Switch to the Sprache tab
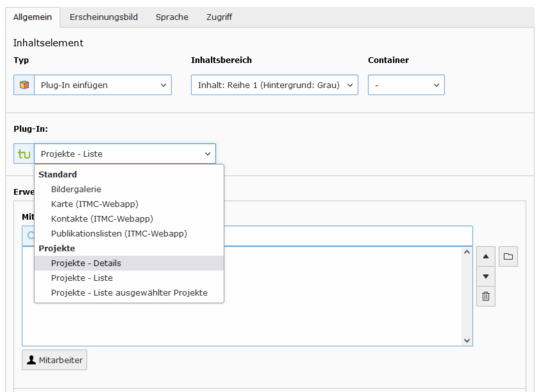The width and height of the screenshot is (541, 392). pos(172,17)
